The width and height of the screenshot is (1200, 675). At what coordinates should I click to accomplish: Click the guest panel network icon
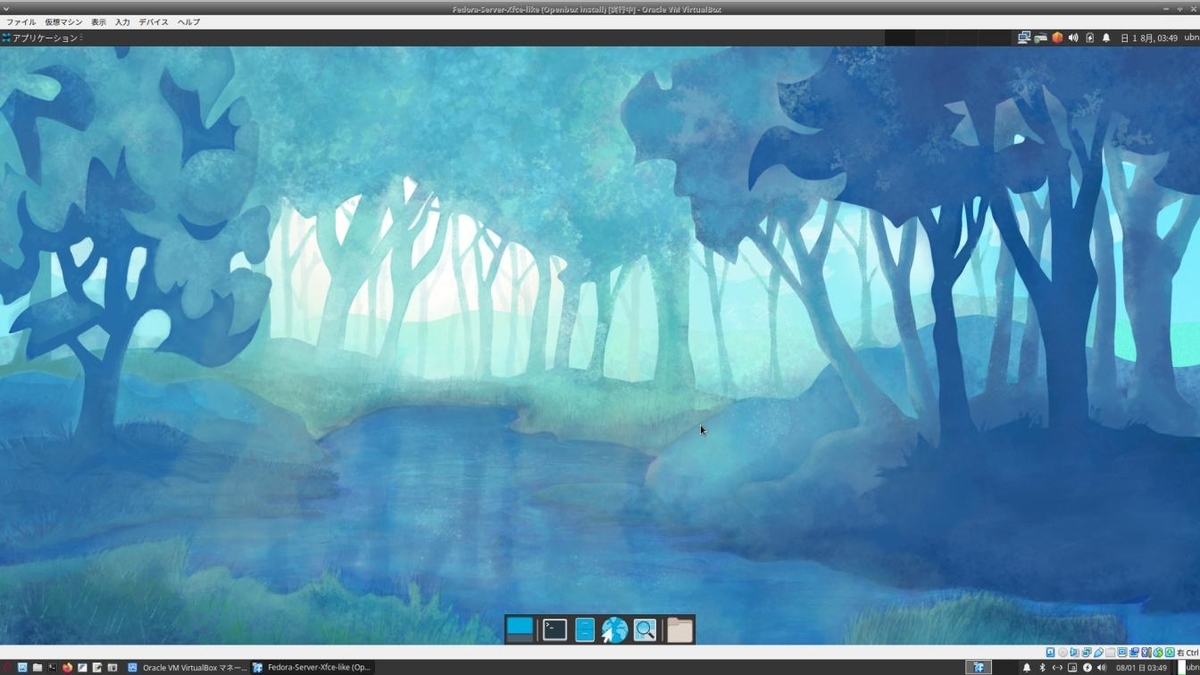pos(1024,38)
